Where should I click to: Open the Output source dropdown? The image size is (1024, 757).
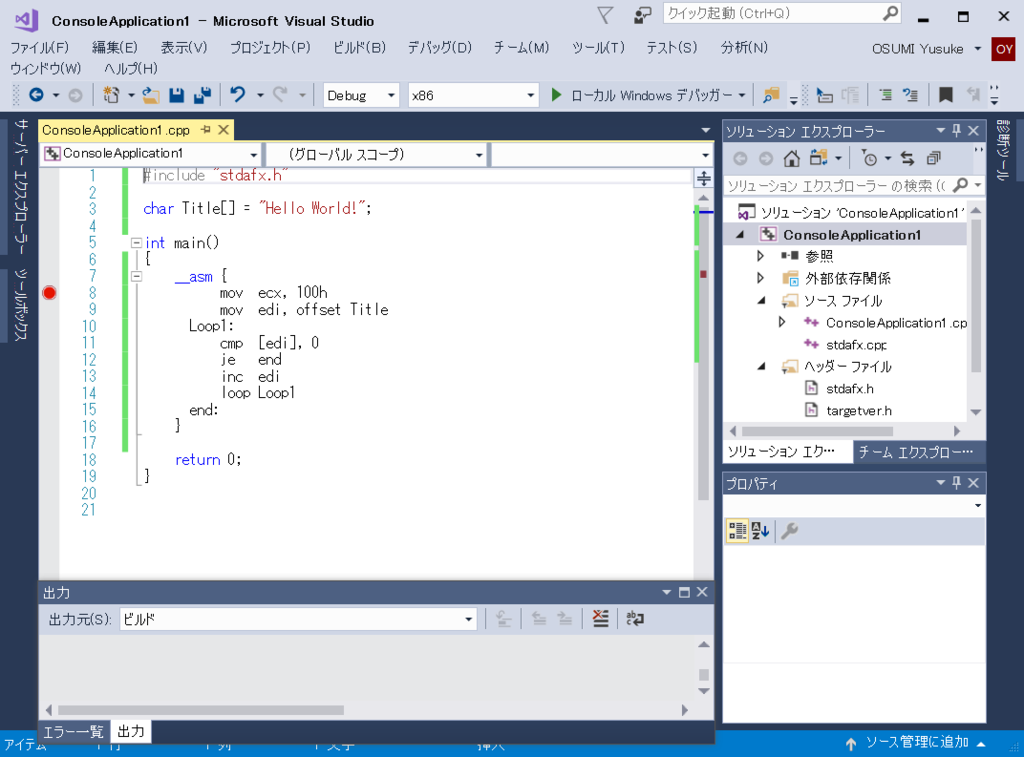tap(298, 619)
